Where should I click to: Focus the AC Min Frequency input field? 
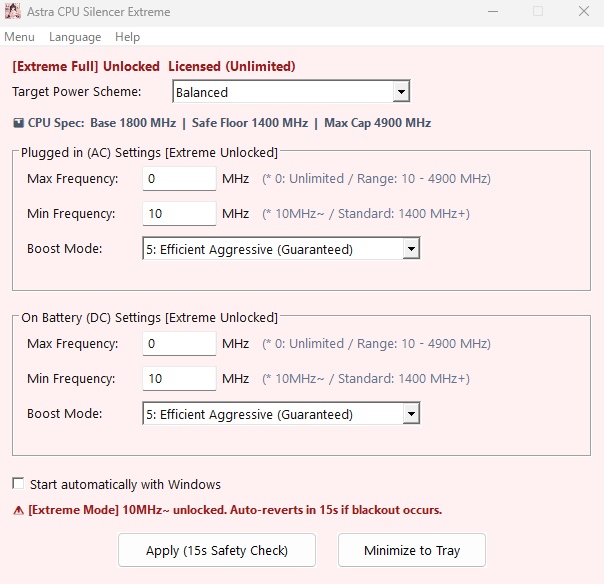[179, 213]
